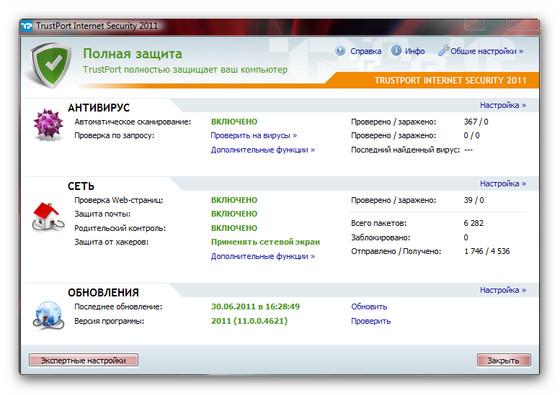Click the TrustPort logo in the title bar
The width and height of the screenshot is (560, 395).
point(27,26)
